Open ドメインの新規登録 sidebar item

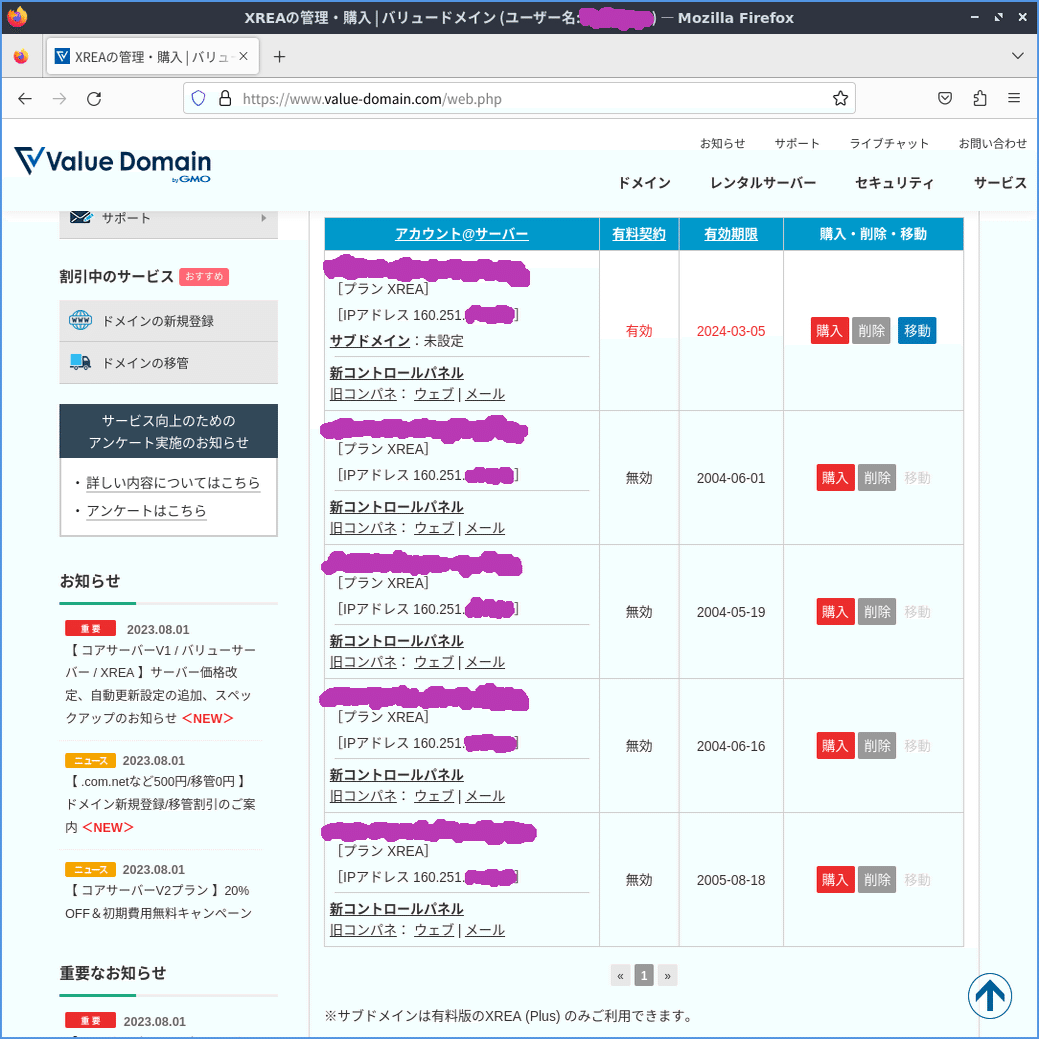pyautogui.click(x=168, y=321)
